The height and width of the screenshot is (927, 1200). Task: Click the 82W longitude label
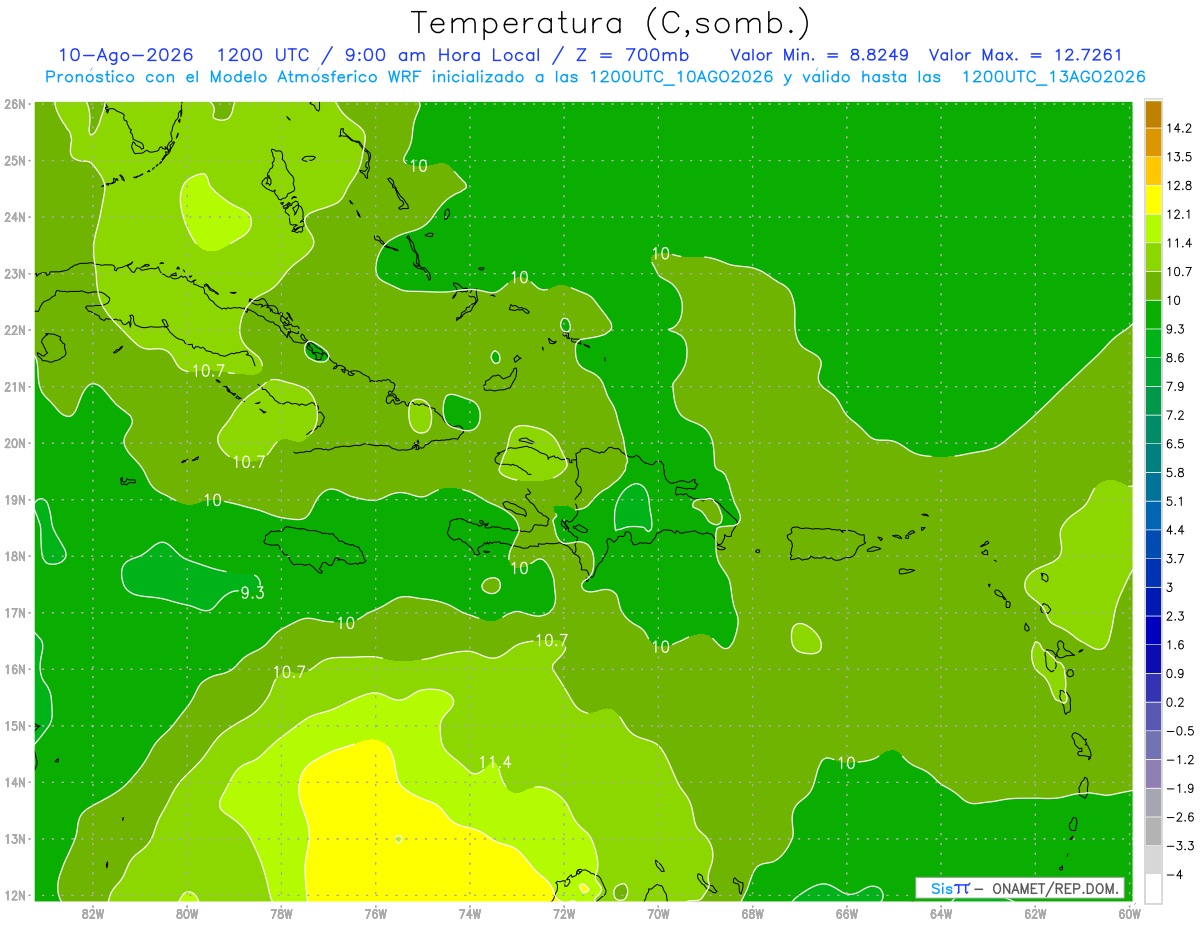pyautogui.click(x=92, y=913)
